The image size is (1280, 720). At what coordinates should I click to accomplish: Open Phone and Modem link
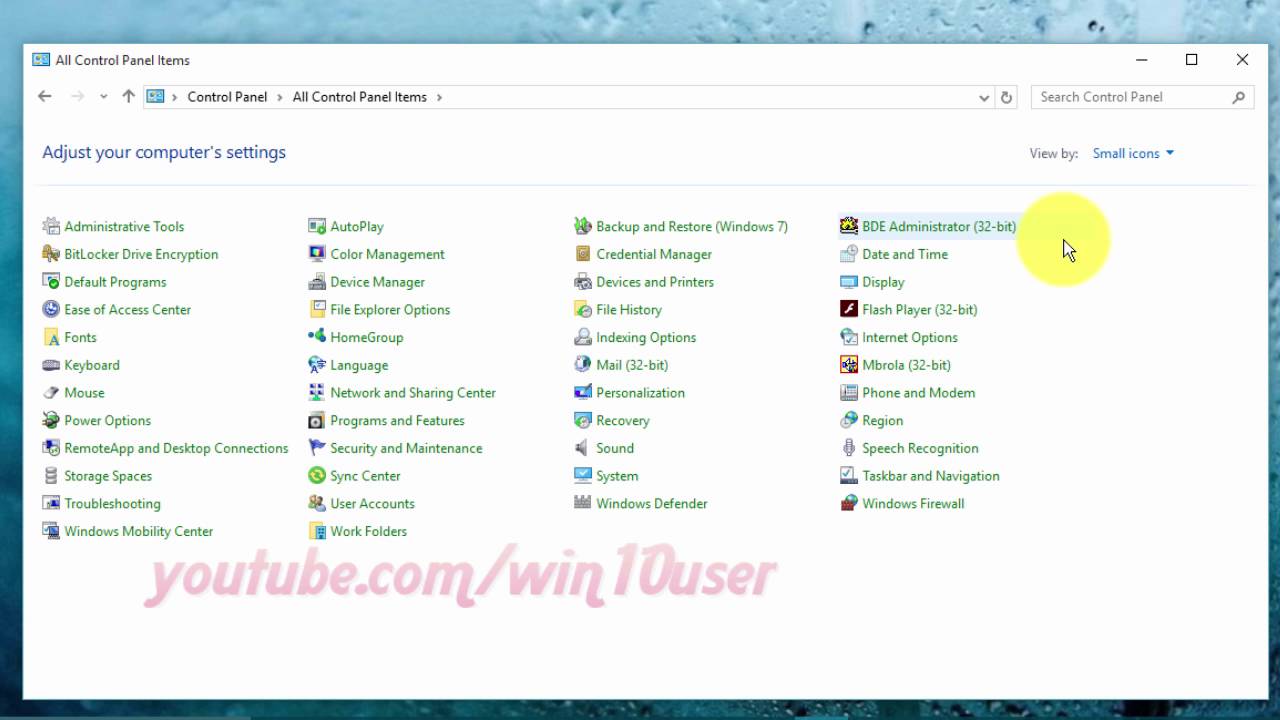(x=918, y=393)
